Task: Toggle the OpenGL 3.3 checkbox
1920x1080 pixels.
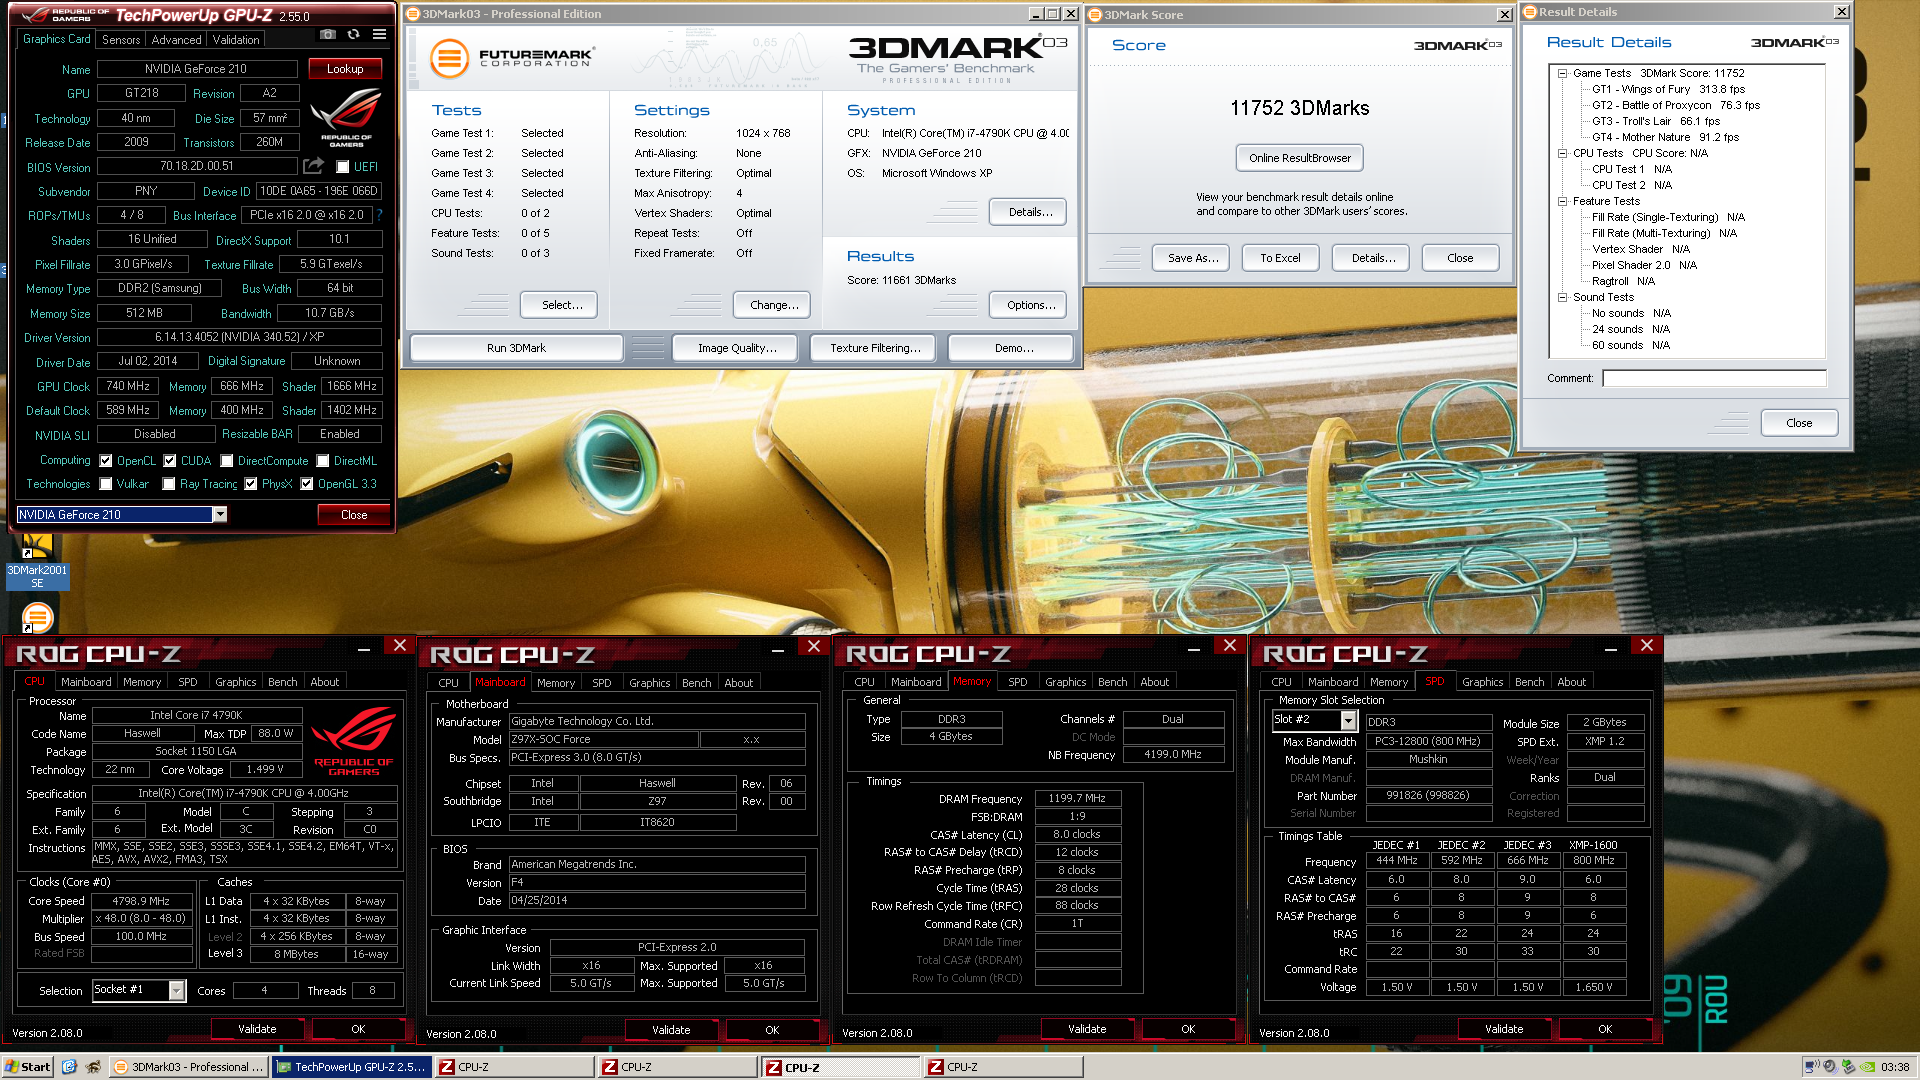Action: [x=307, y=484]
